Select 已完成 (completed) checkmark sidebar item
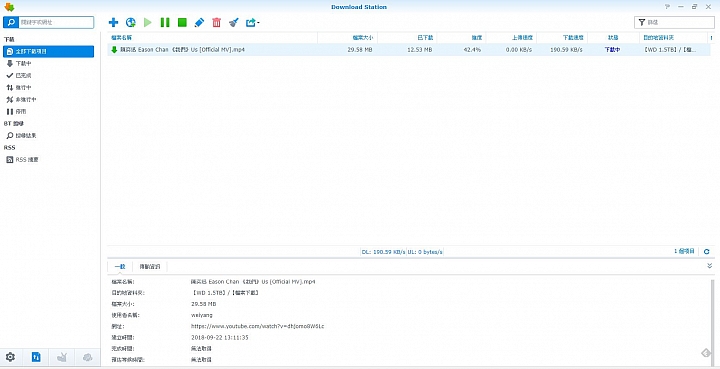720x369 pixels. tap(48, 75)
